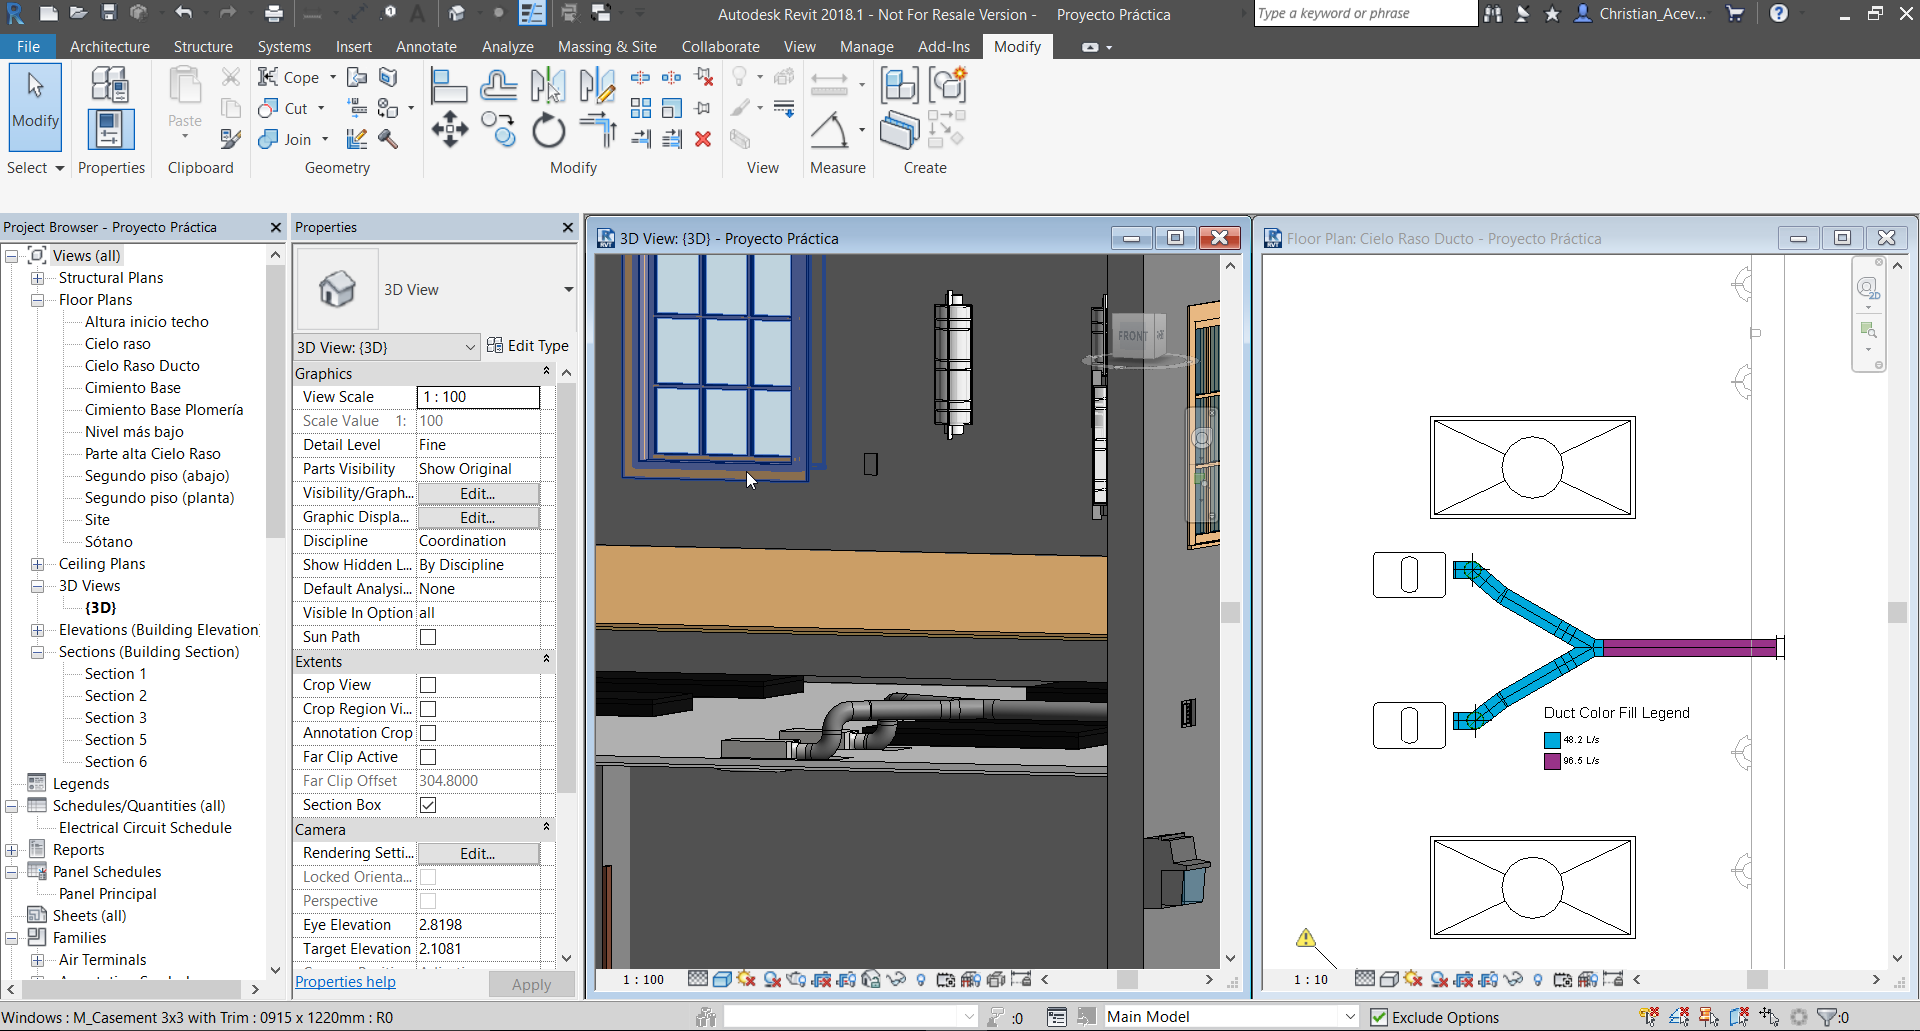This screenshot has height=1031, width=1920.
Task: Toggle the Exclude Options checkbox
Action: tap(1378, 1017)
